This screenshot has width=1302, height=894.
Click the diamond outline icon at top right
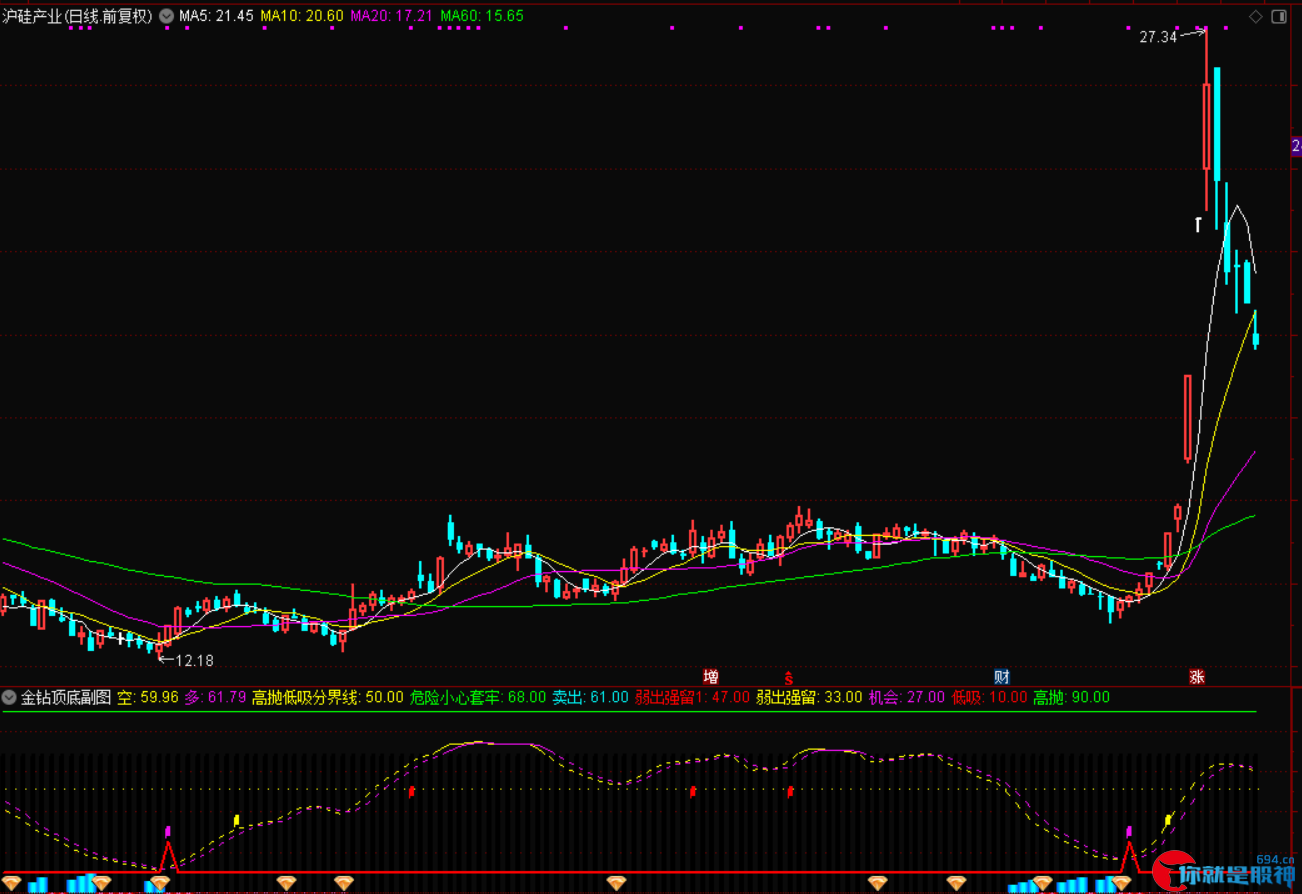pos(1256,16)
